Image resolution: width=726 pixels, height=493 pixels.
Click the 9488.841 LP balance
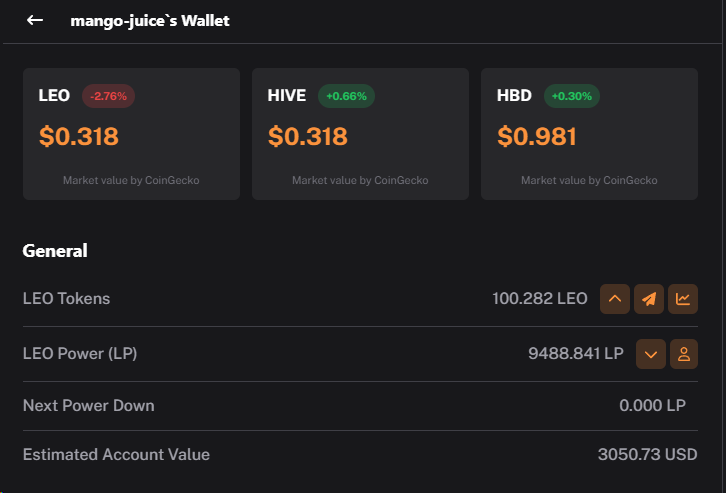click(576, 354)
